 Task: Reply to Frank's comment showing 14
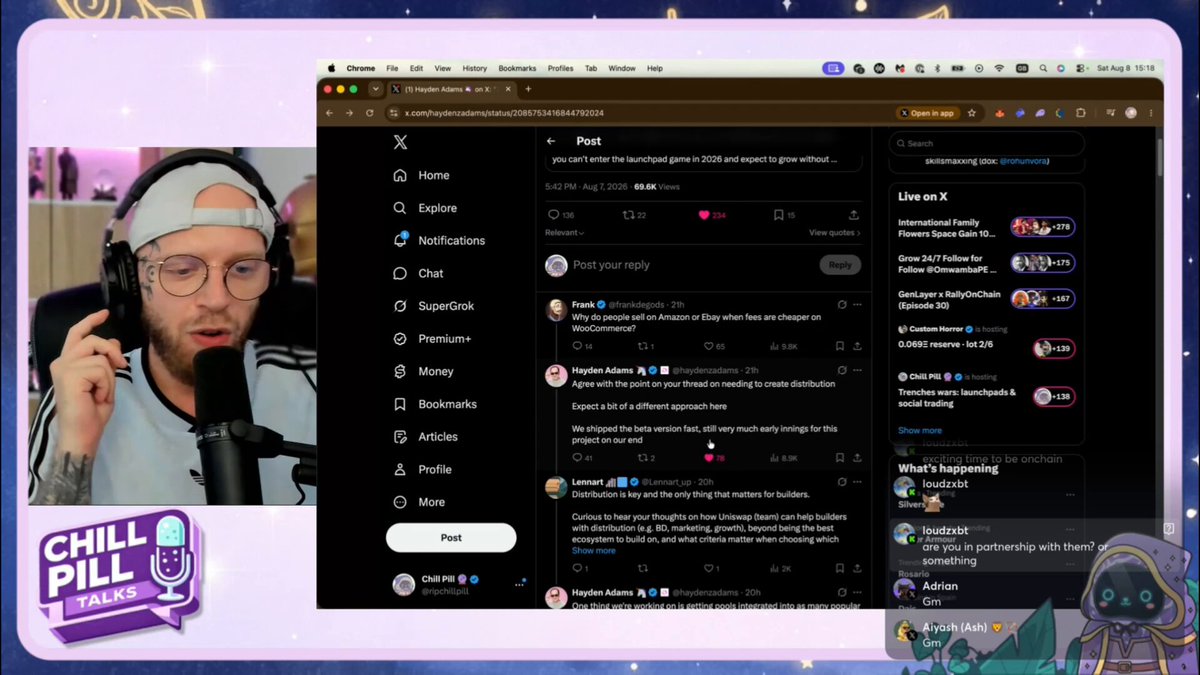coord(582,346)
